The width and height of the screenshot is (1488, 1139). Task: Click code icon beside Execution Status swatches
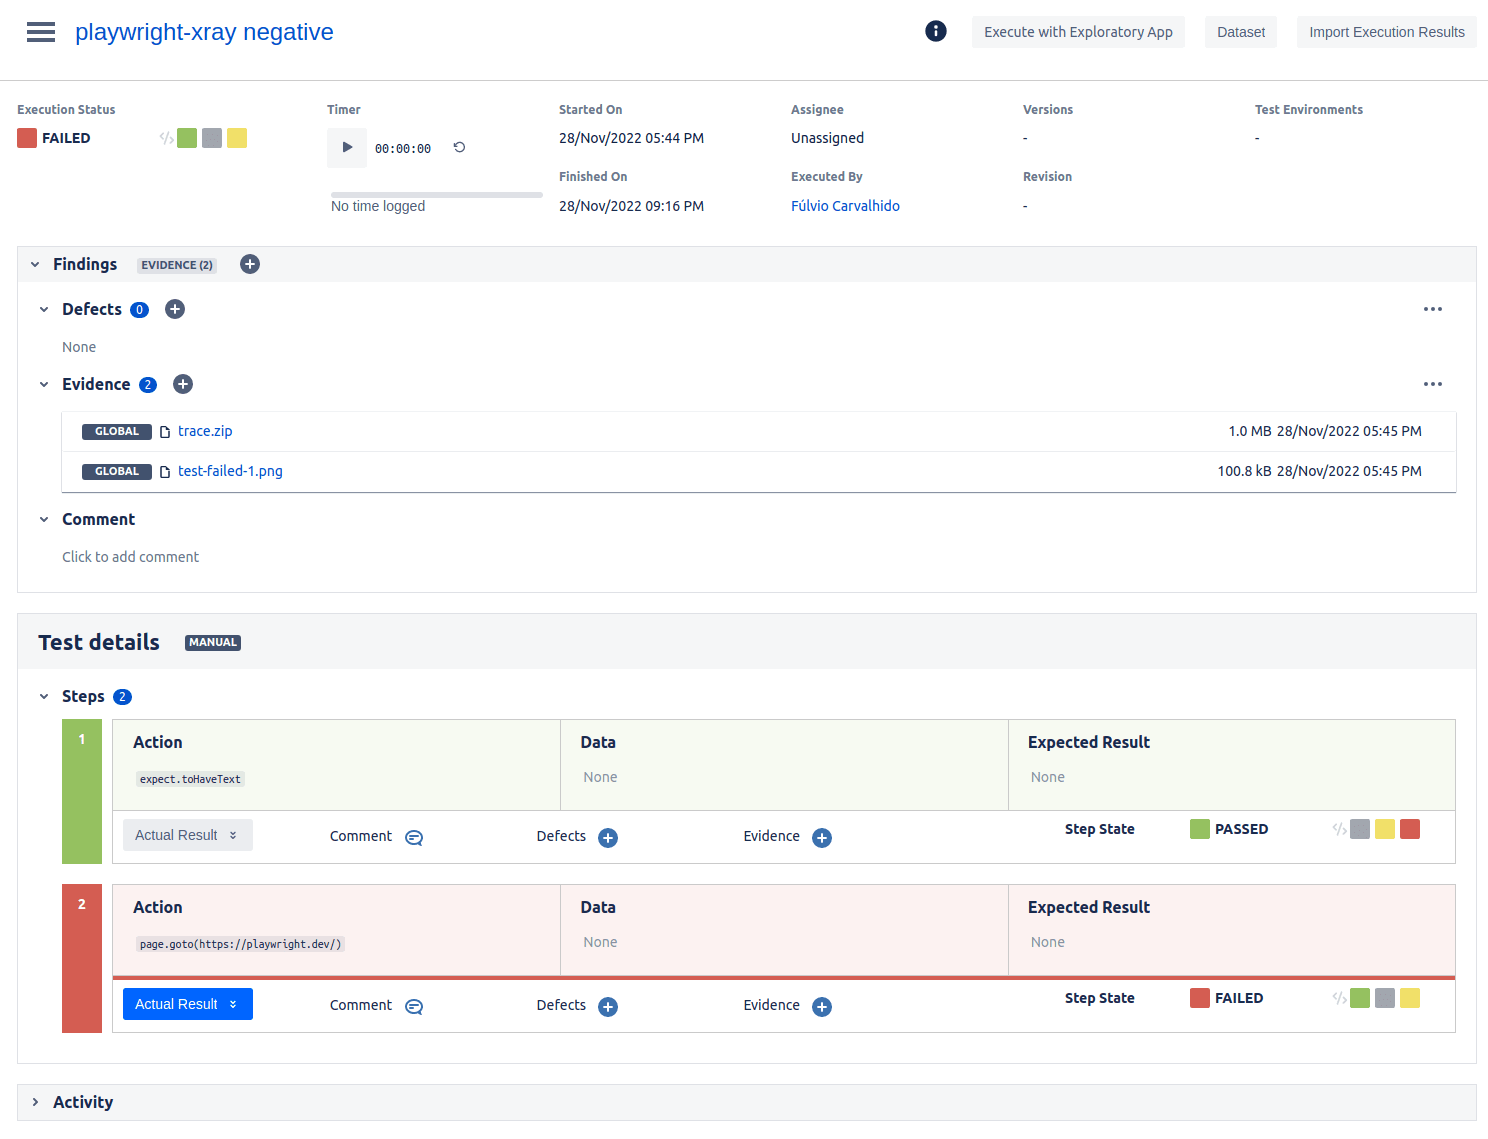[166, 138]
